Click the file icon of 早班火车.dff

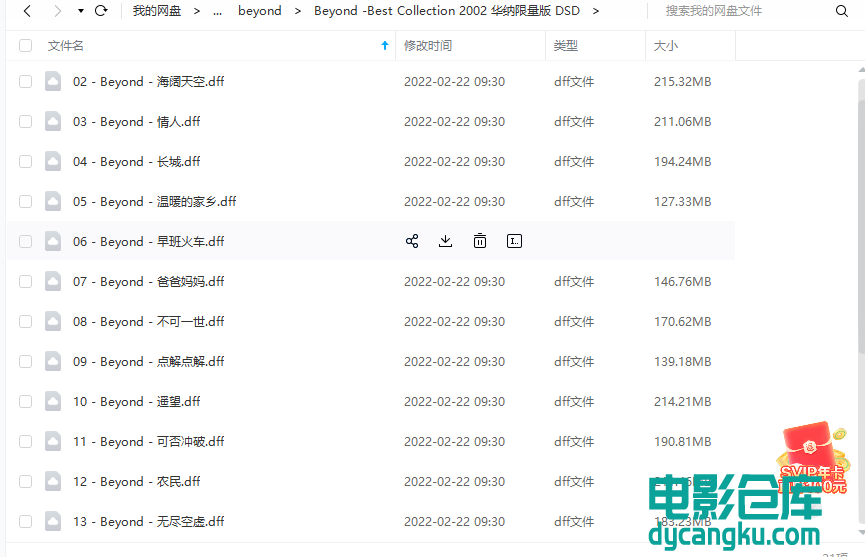(x=53, y=241)
